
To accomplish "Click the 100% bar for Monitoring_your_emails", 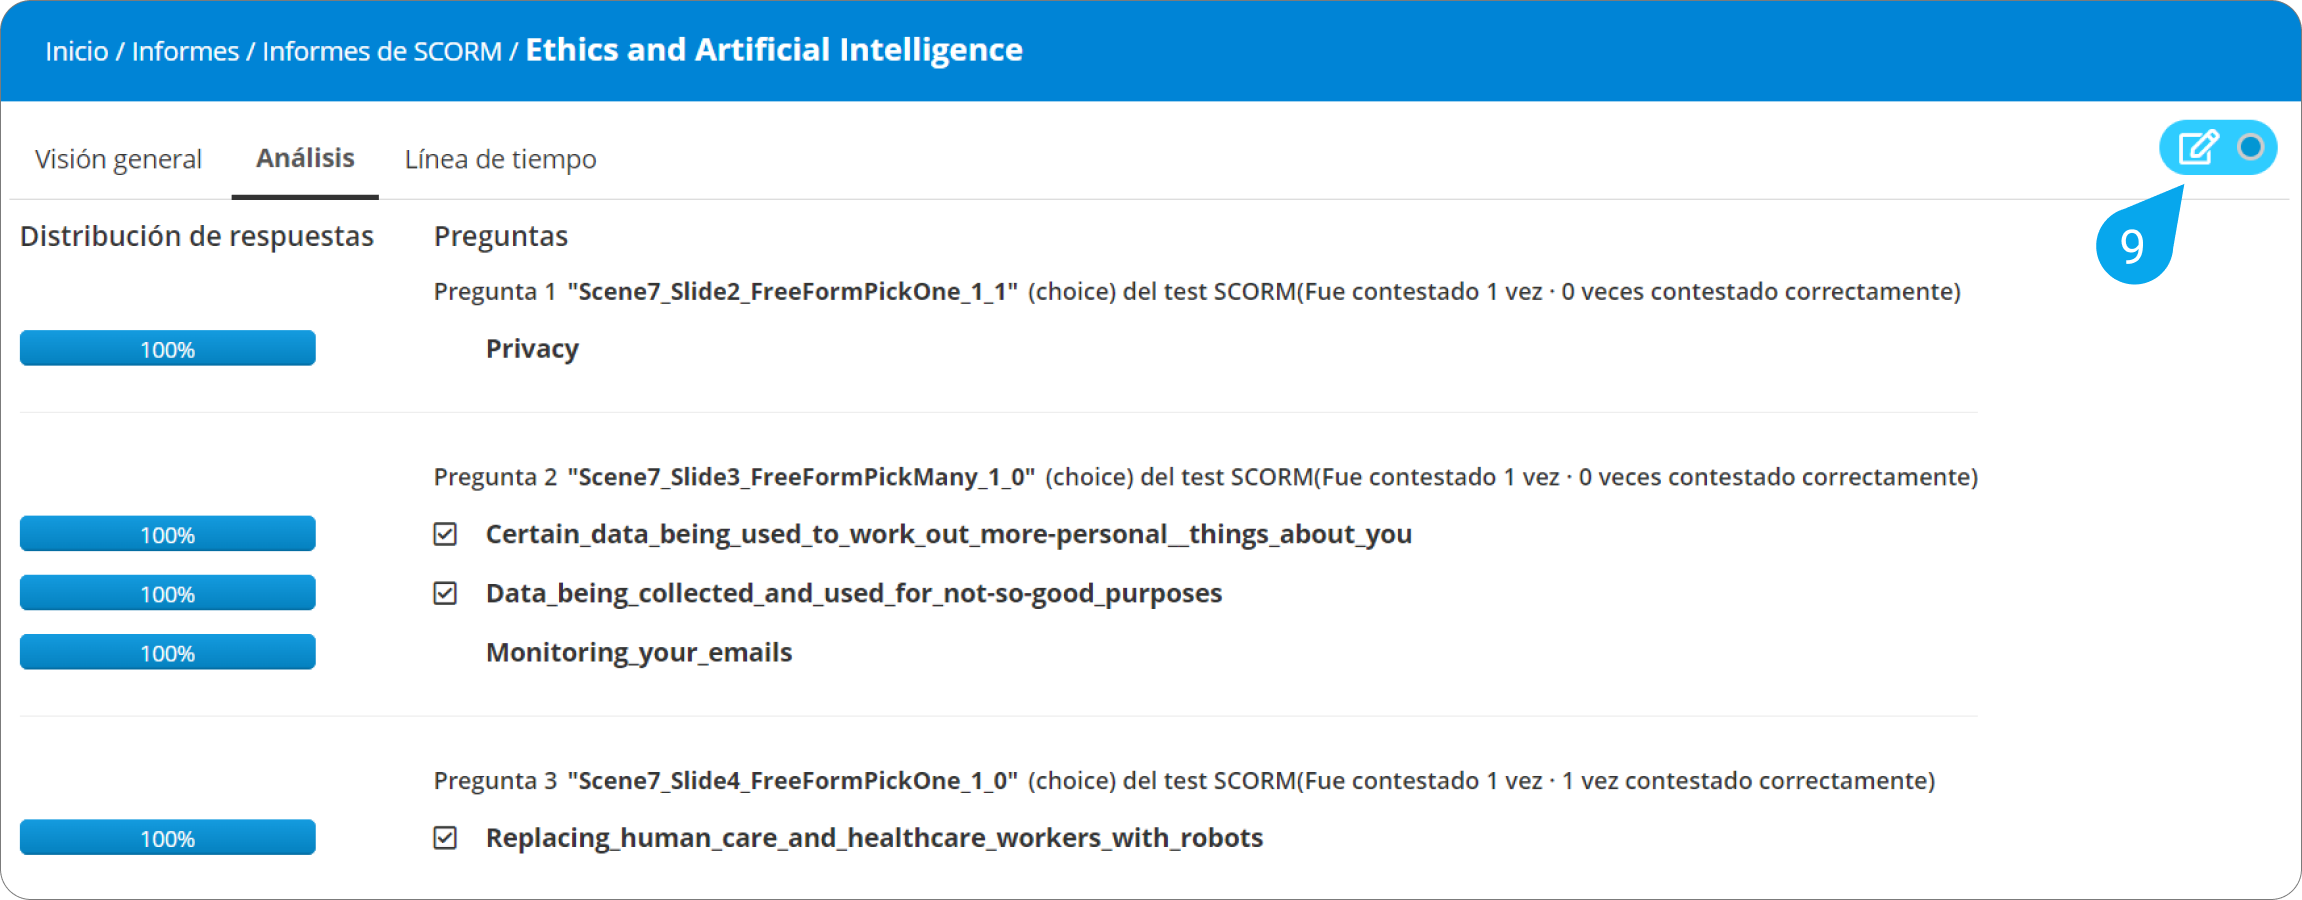I will pyautogui.click(x=168, y=652).
